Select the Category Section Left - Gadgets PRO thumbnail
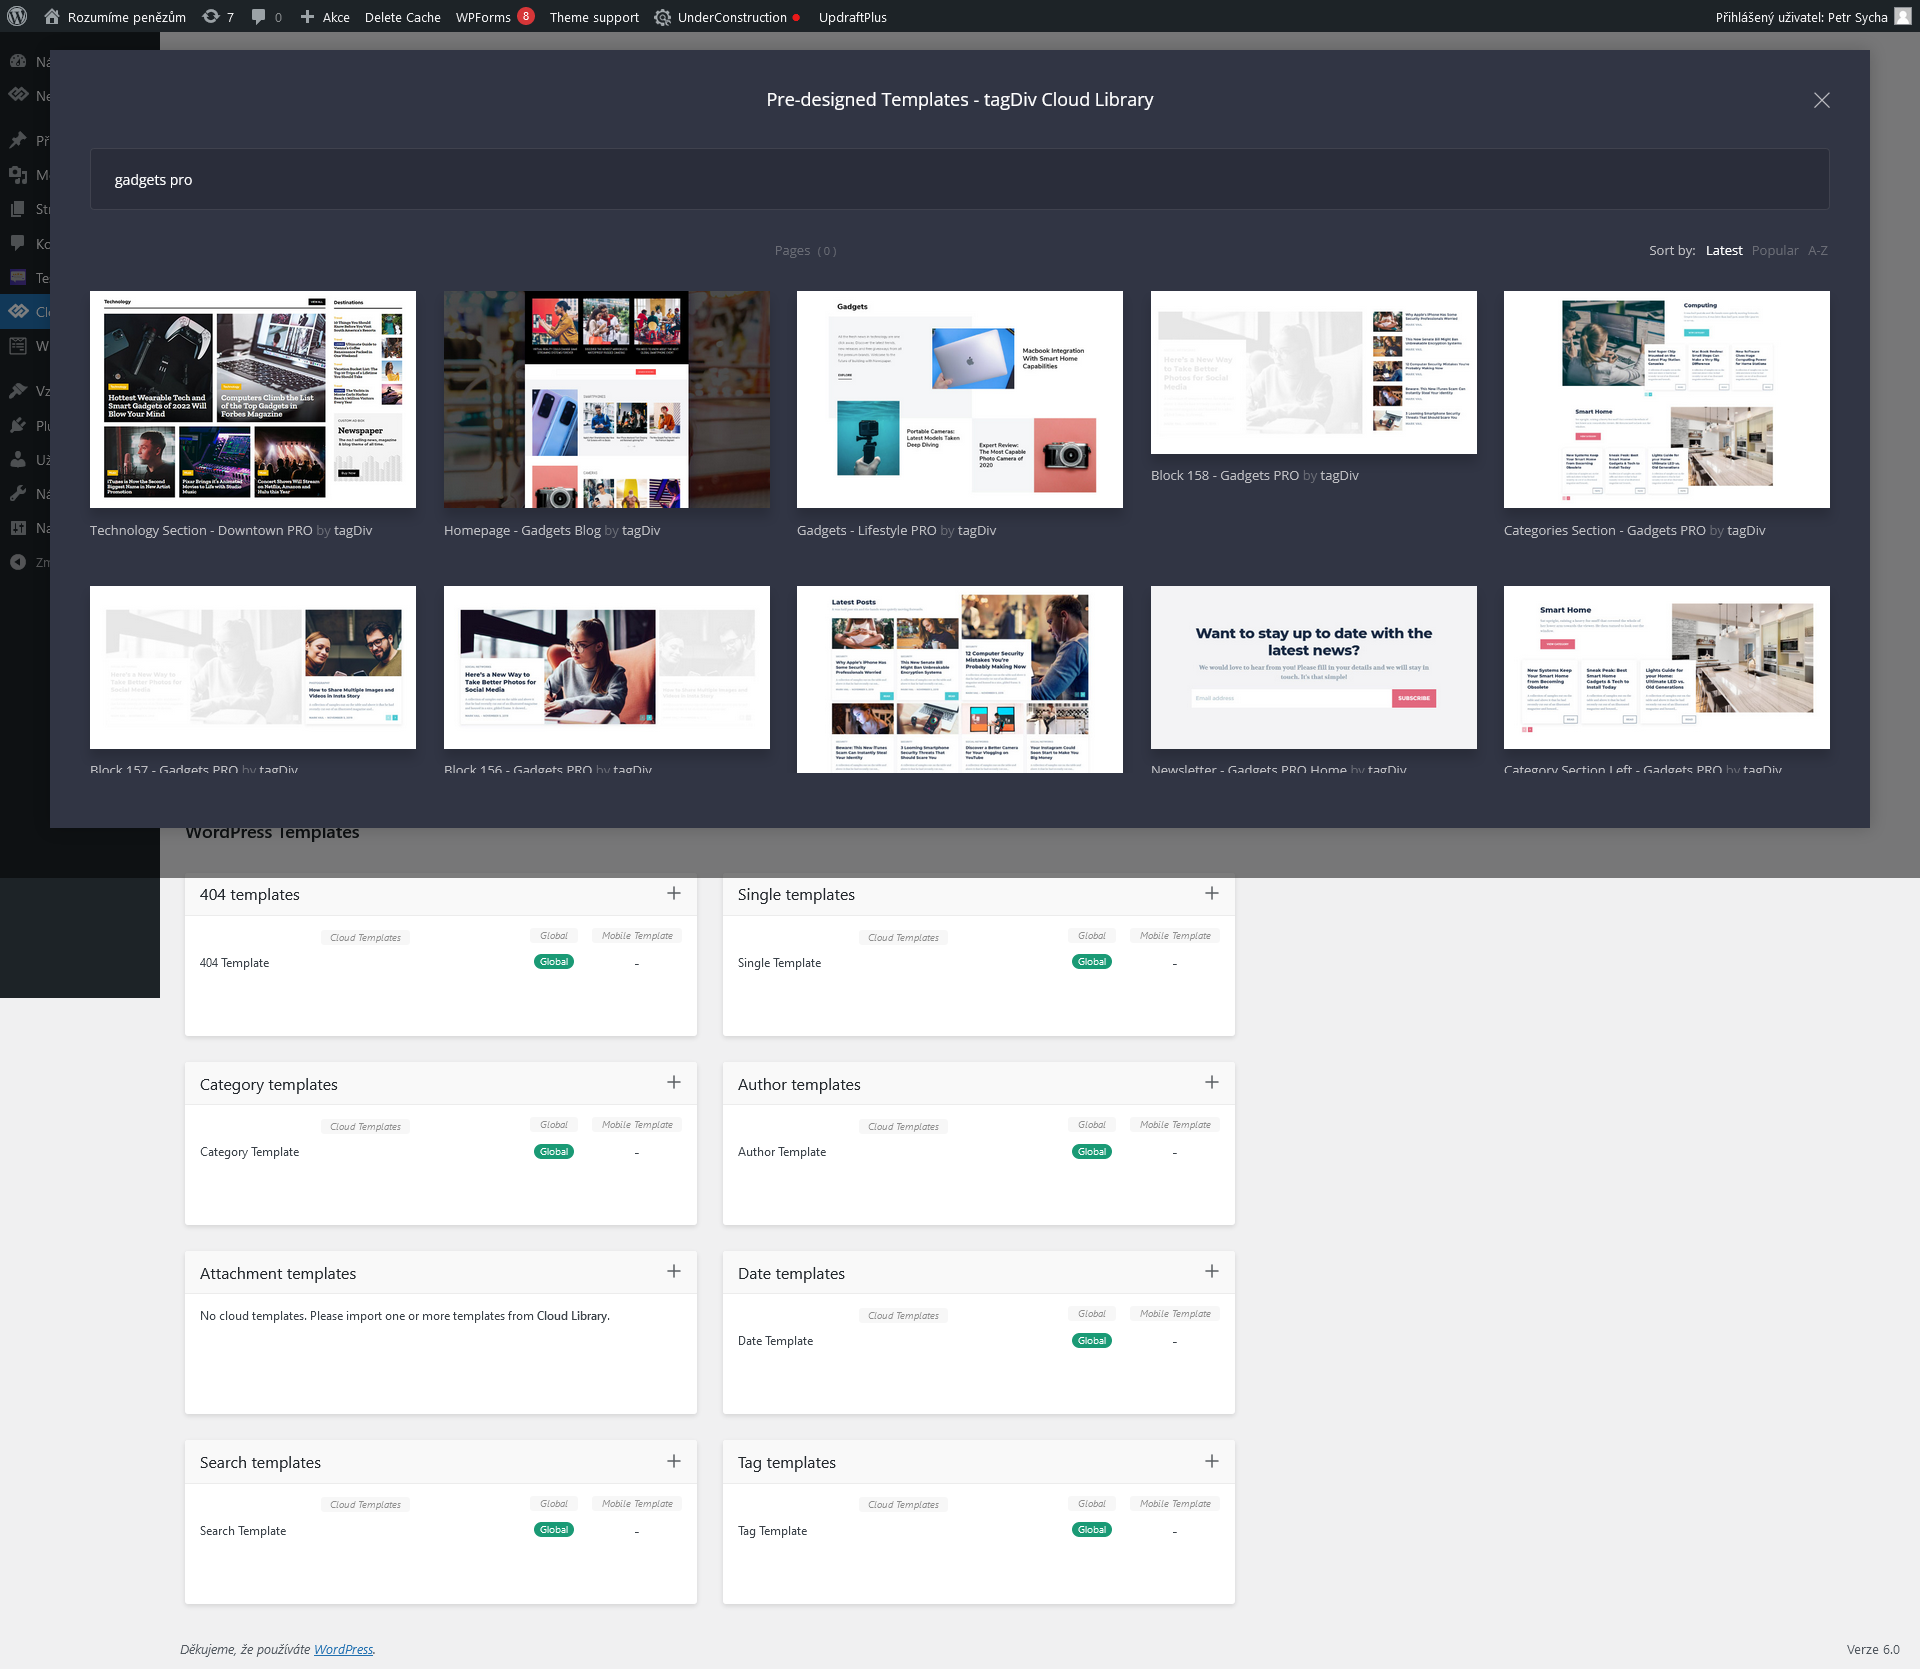1920x1669 pixels. tap(1667, 667)
